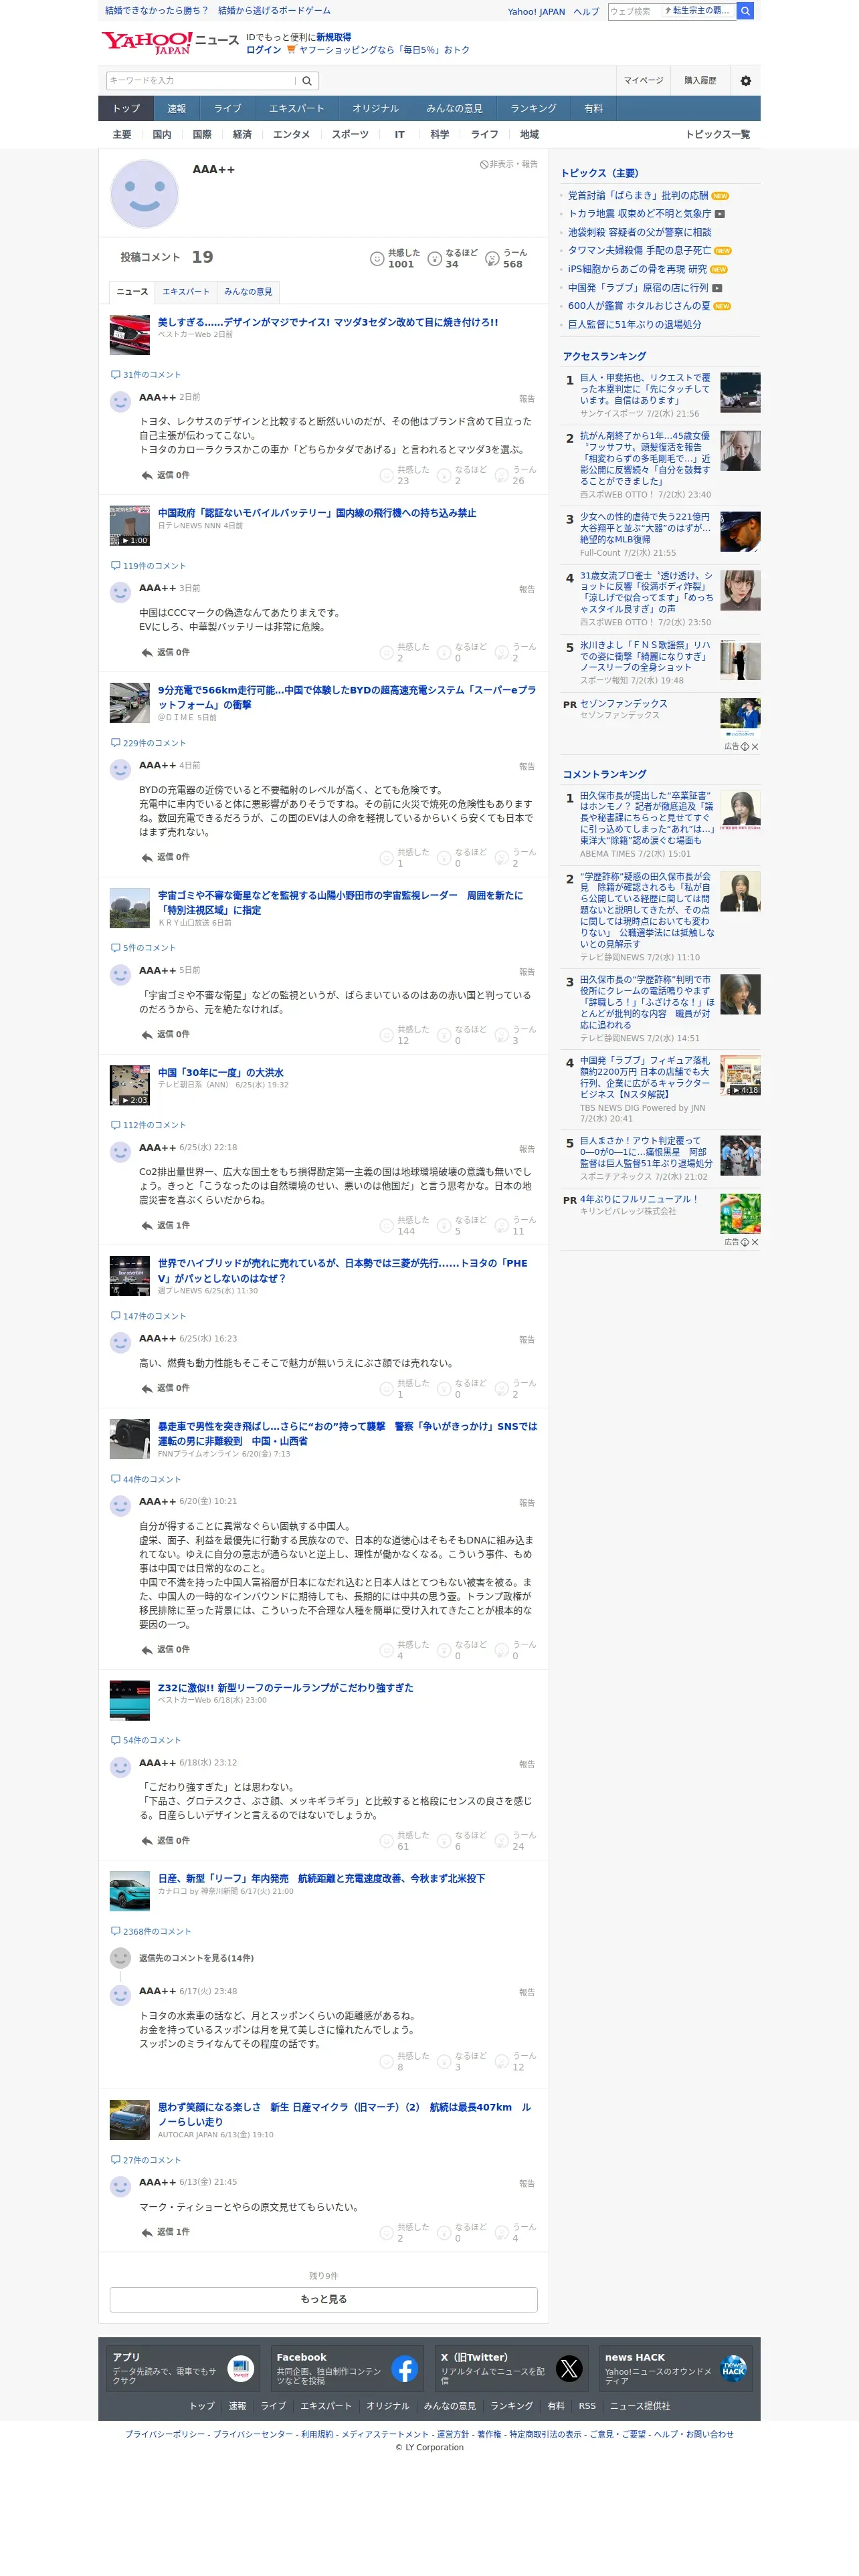The width and height of the screenshot is (859, 2576).
Task: Click the X (旧Twitter) icon in the footer
Action: tap(569, 2369)
